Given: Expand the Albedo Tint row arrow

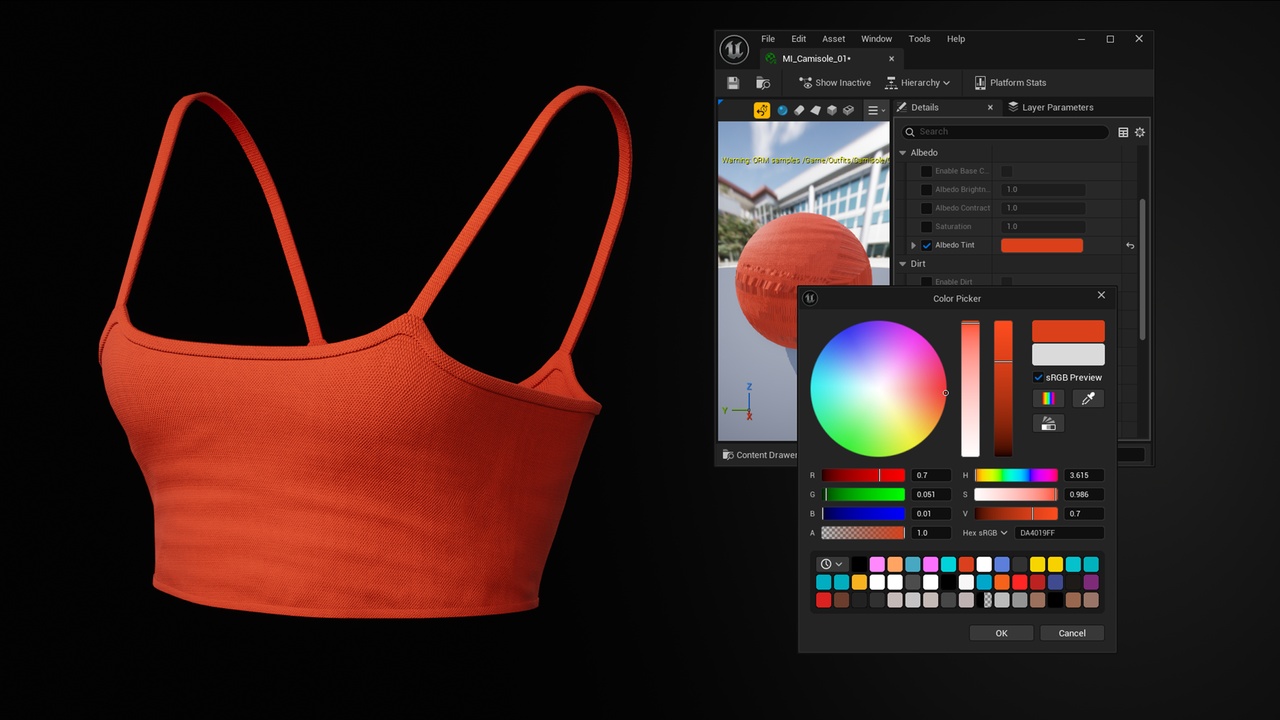Looking at the screenshot, I should tap(913, 246).
